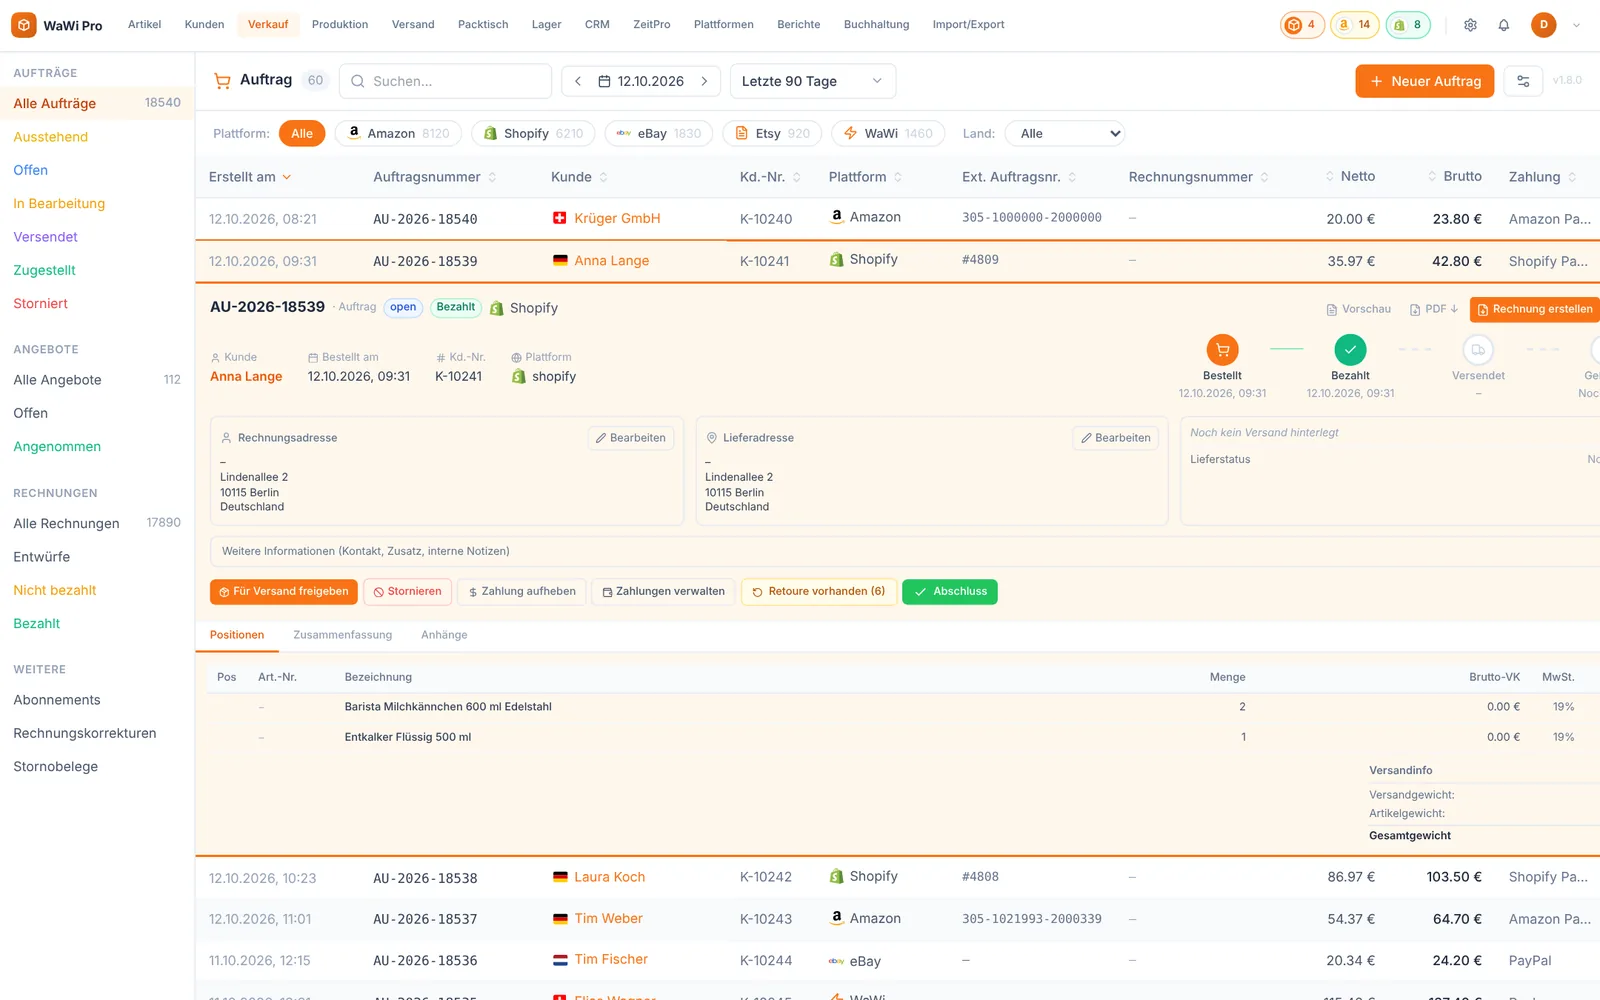Open the settings gear icon
This screenshot has width=1600, height=1000.
[1470, 25]
